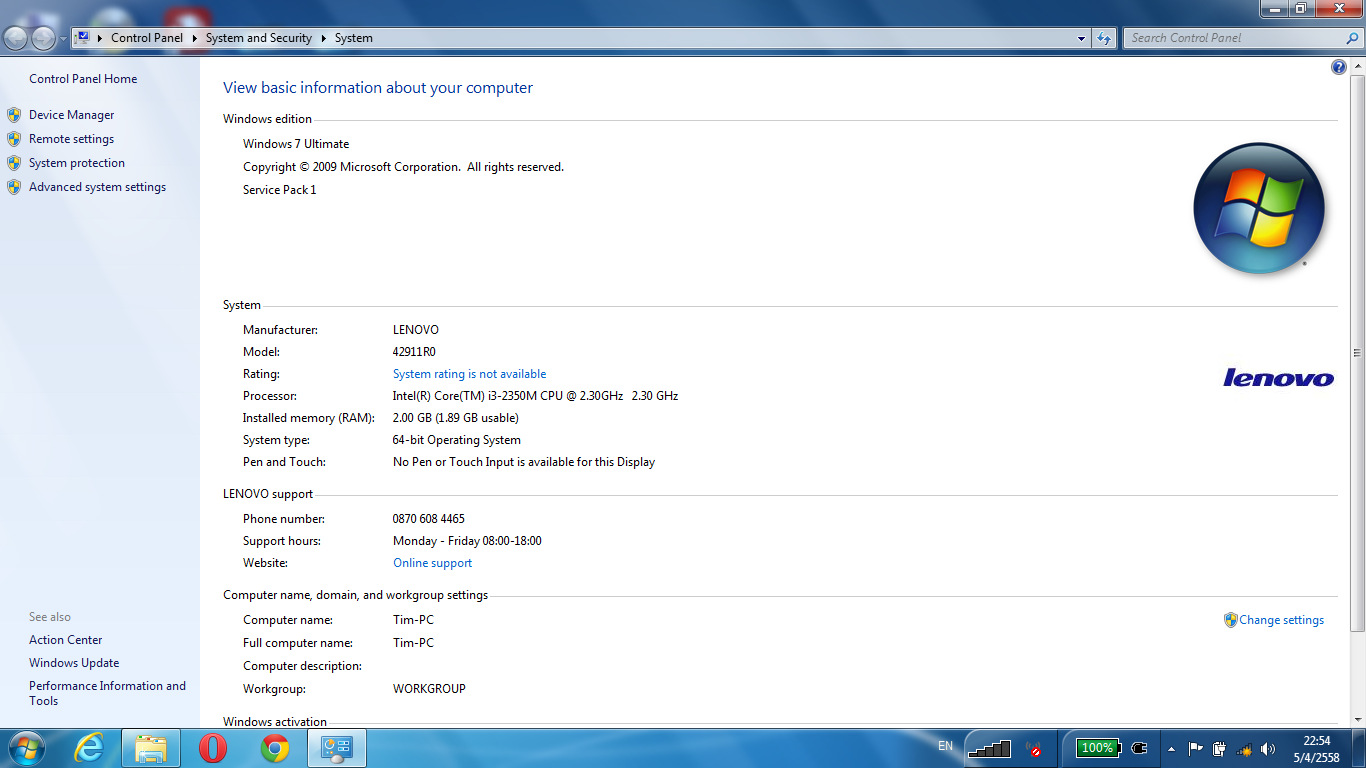This screenshot has height=768, width=1366.
Task: Click the battery power plug tray icon
Action: pos(1219,748)
